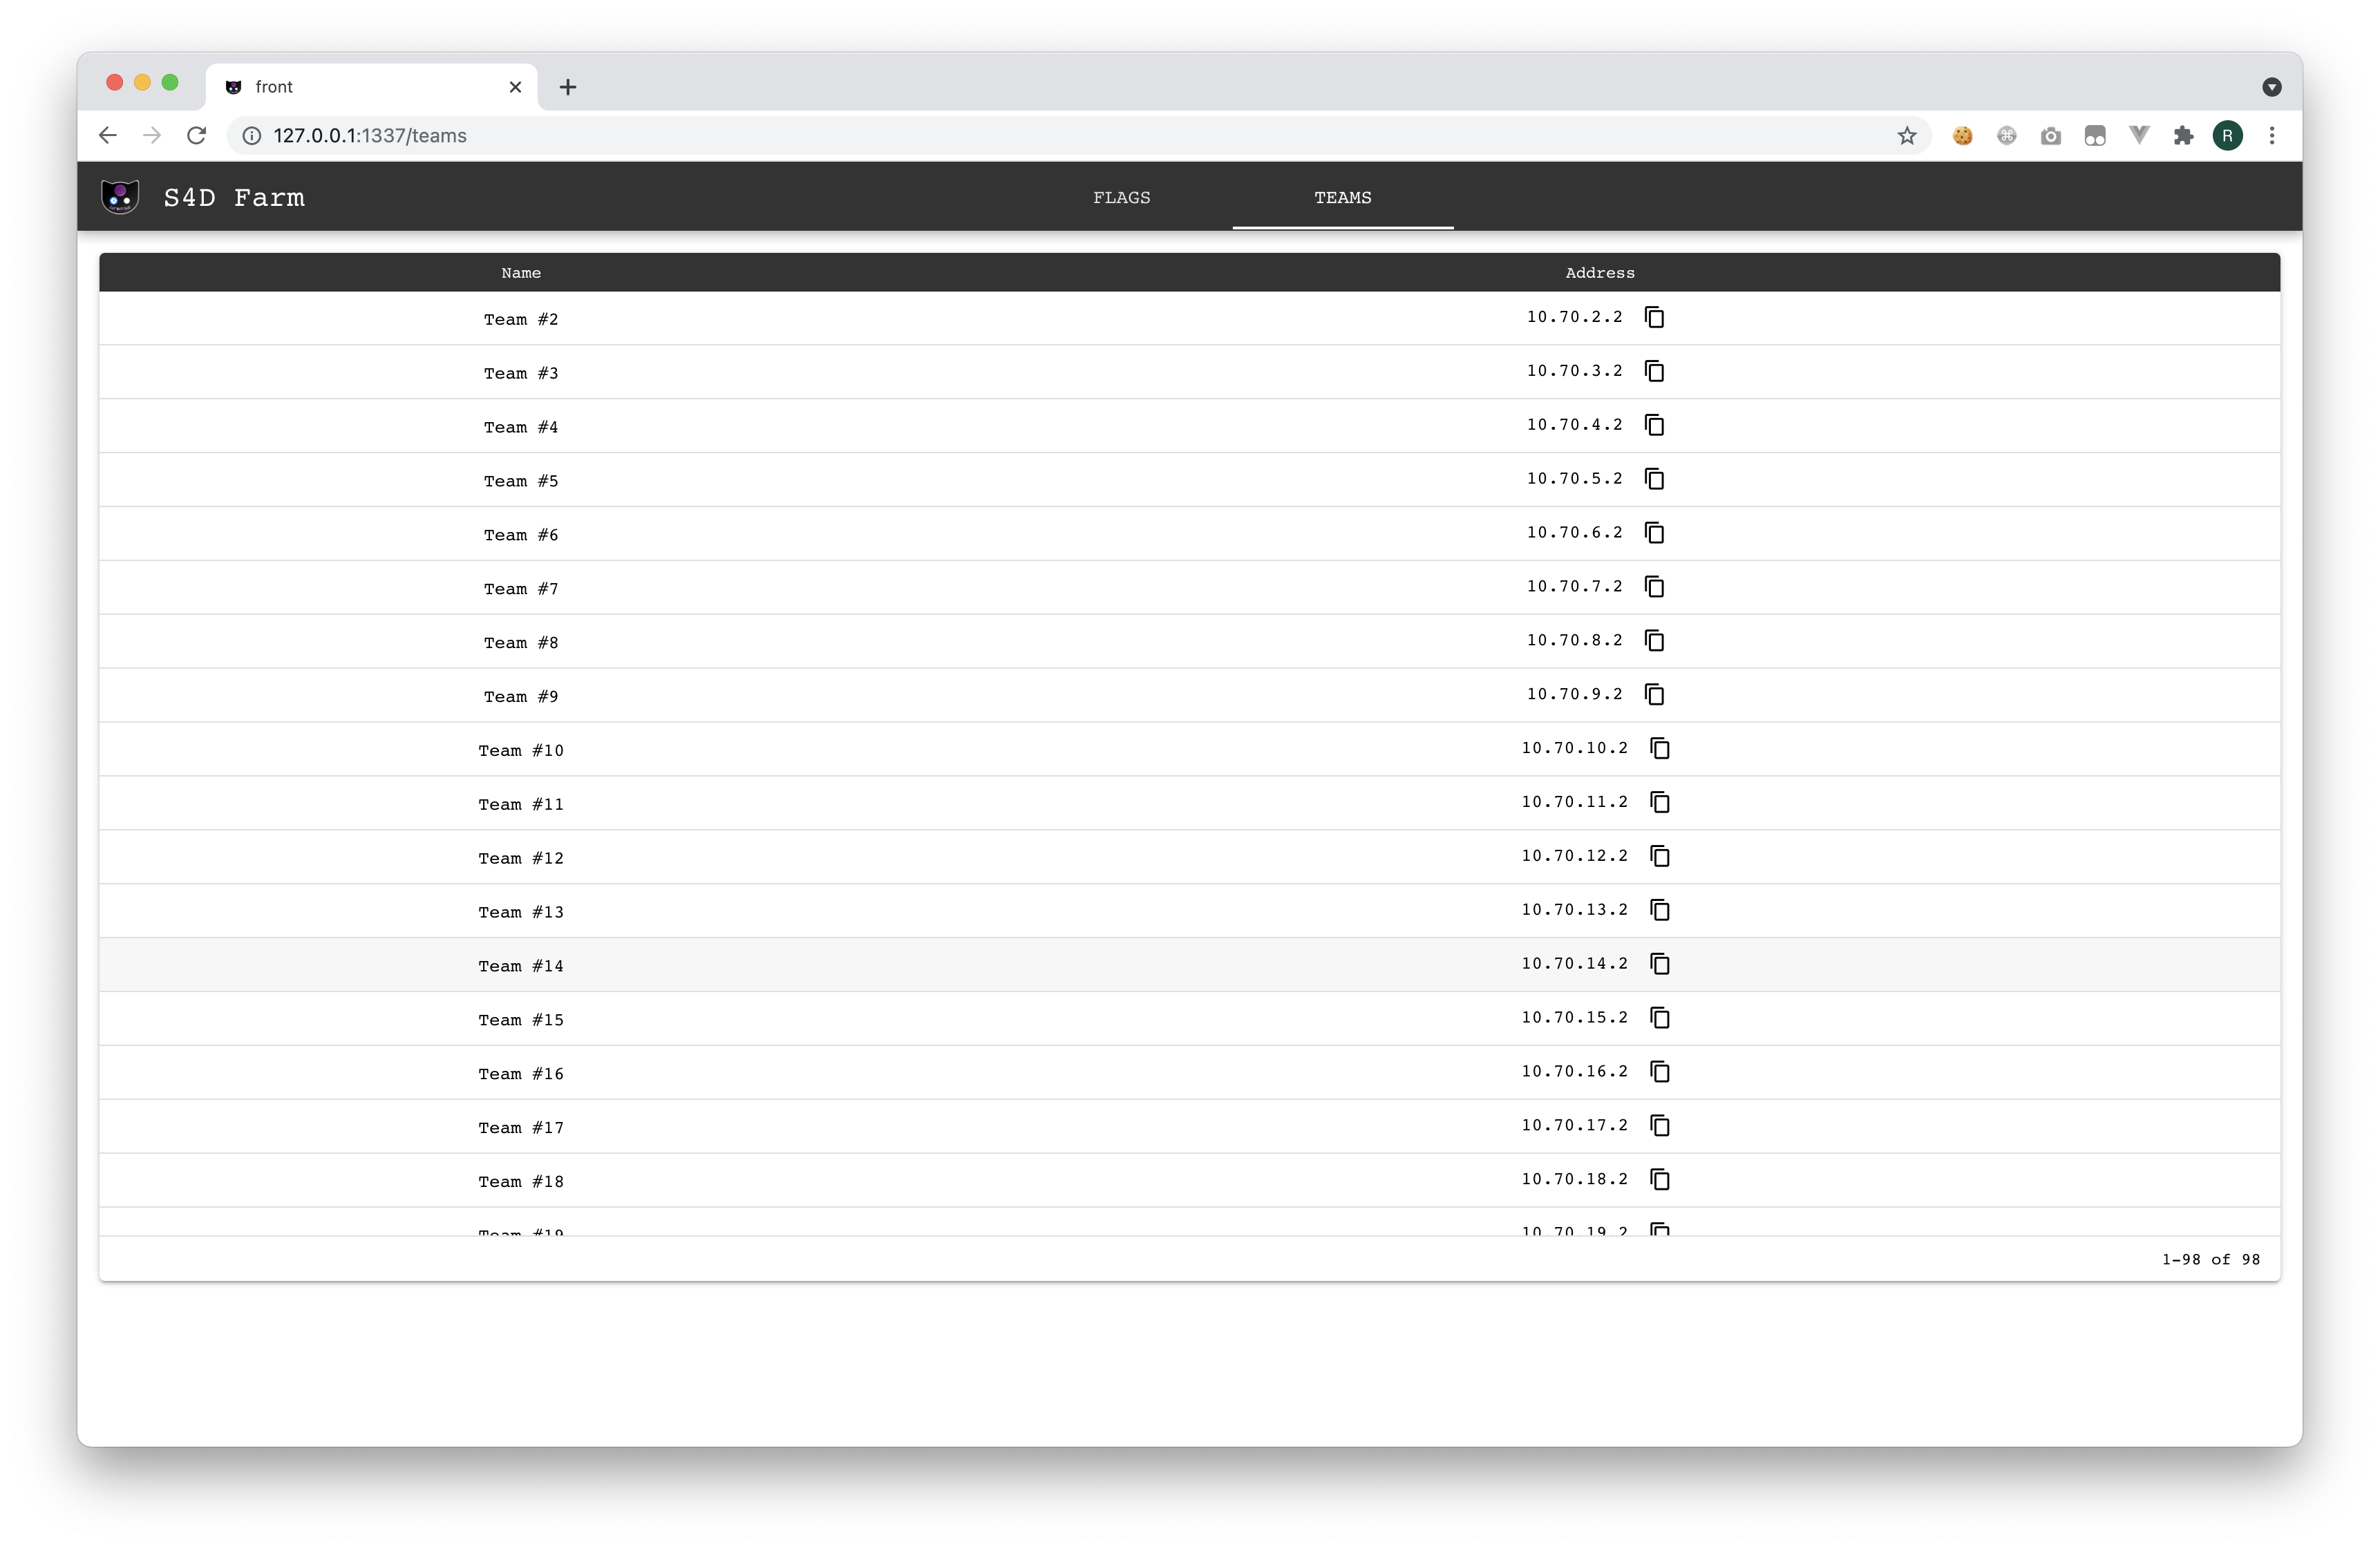
Task: Switch to the FLAGS tab
Action: 1121,197
